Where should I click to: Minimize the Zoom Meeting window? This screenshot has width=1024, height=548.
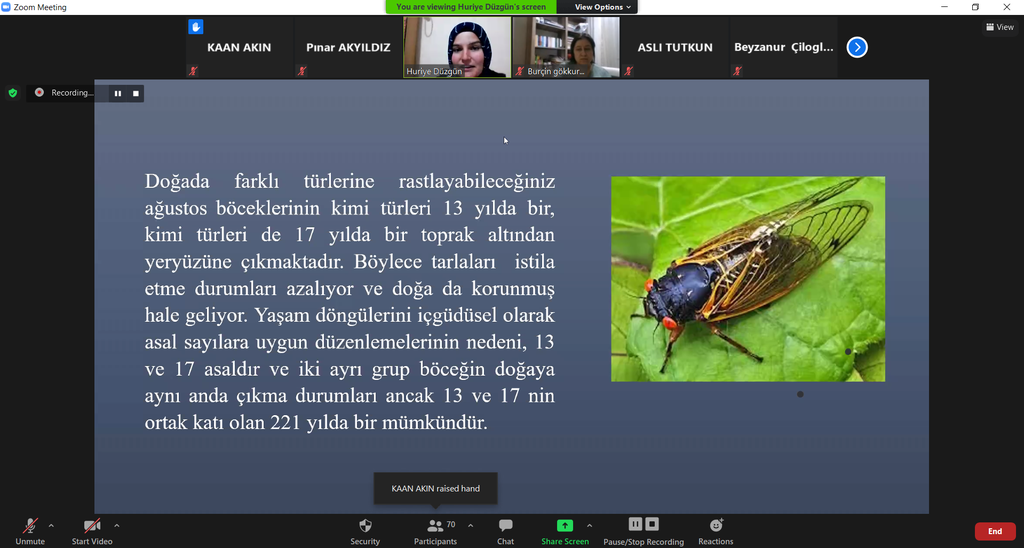coord(944,7)
